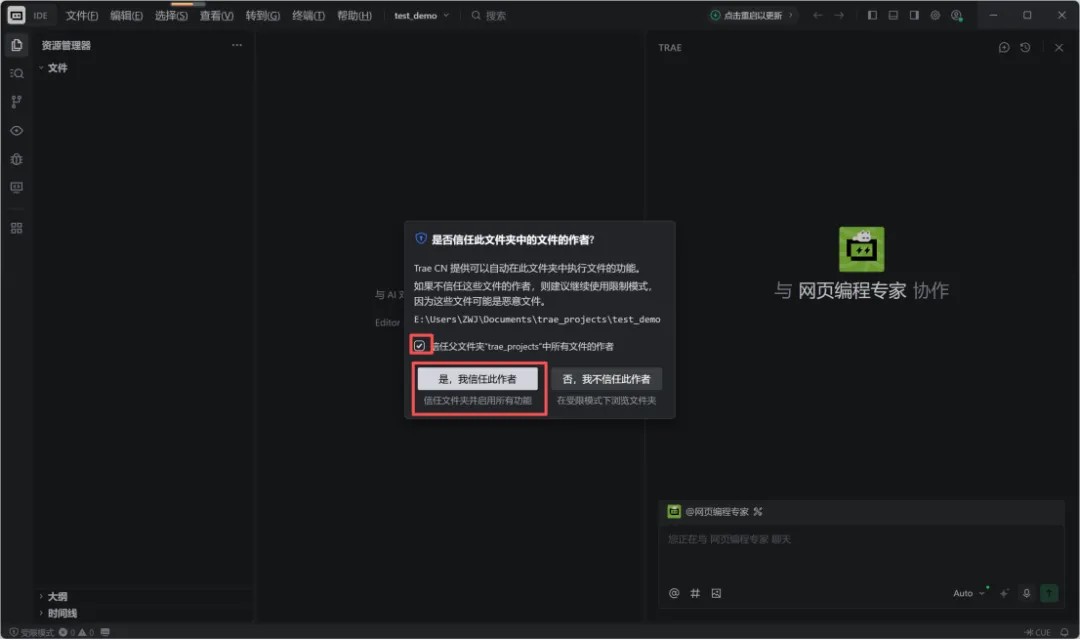Viewport: 1080px width, 640px height.
Task: Open the 文件(F) menu
Action: [82, 15]
